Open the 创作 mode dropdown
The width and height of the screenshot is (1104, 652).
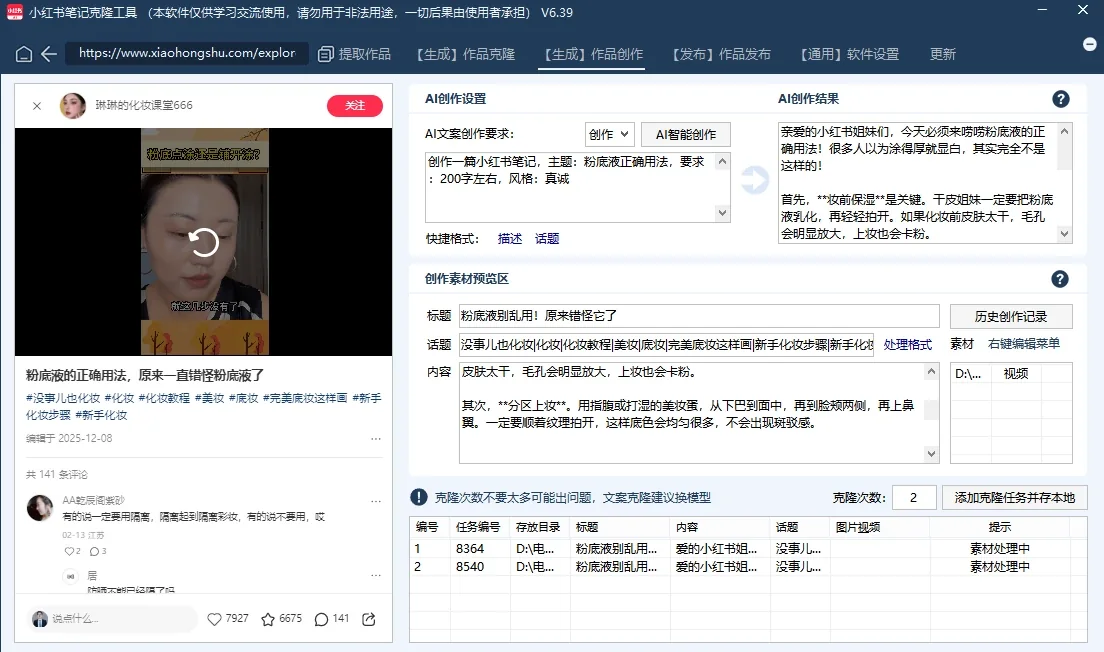click(x=610, y=134)
